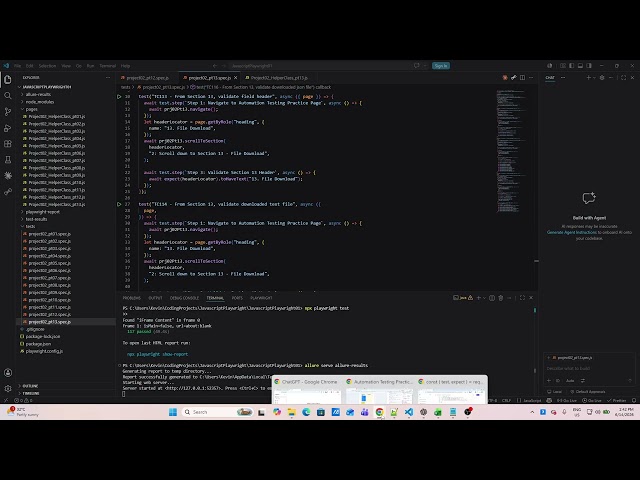Switch to the DEBUG CONSOLE tab
Screen dimensions: 640x480
tap(184, 298)
